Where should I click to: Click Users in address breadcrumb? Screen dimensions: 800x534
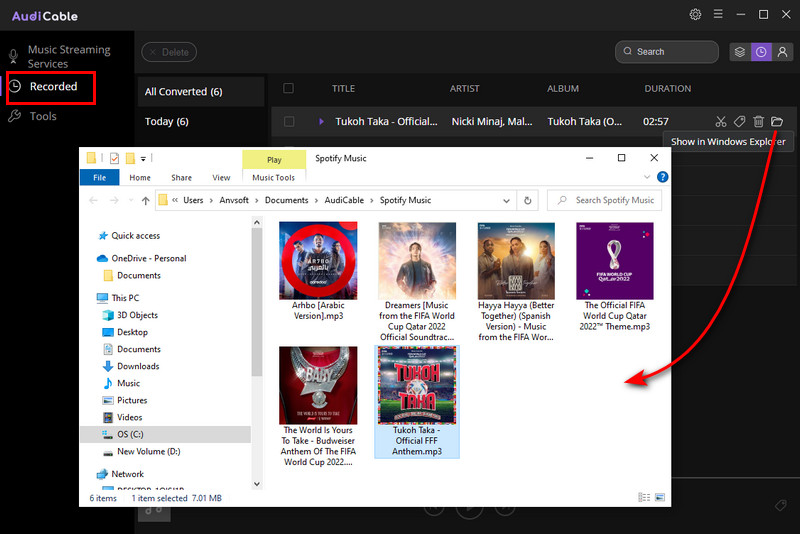tap(193, 200)
